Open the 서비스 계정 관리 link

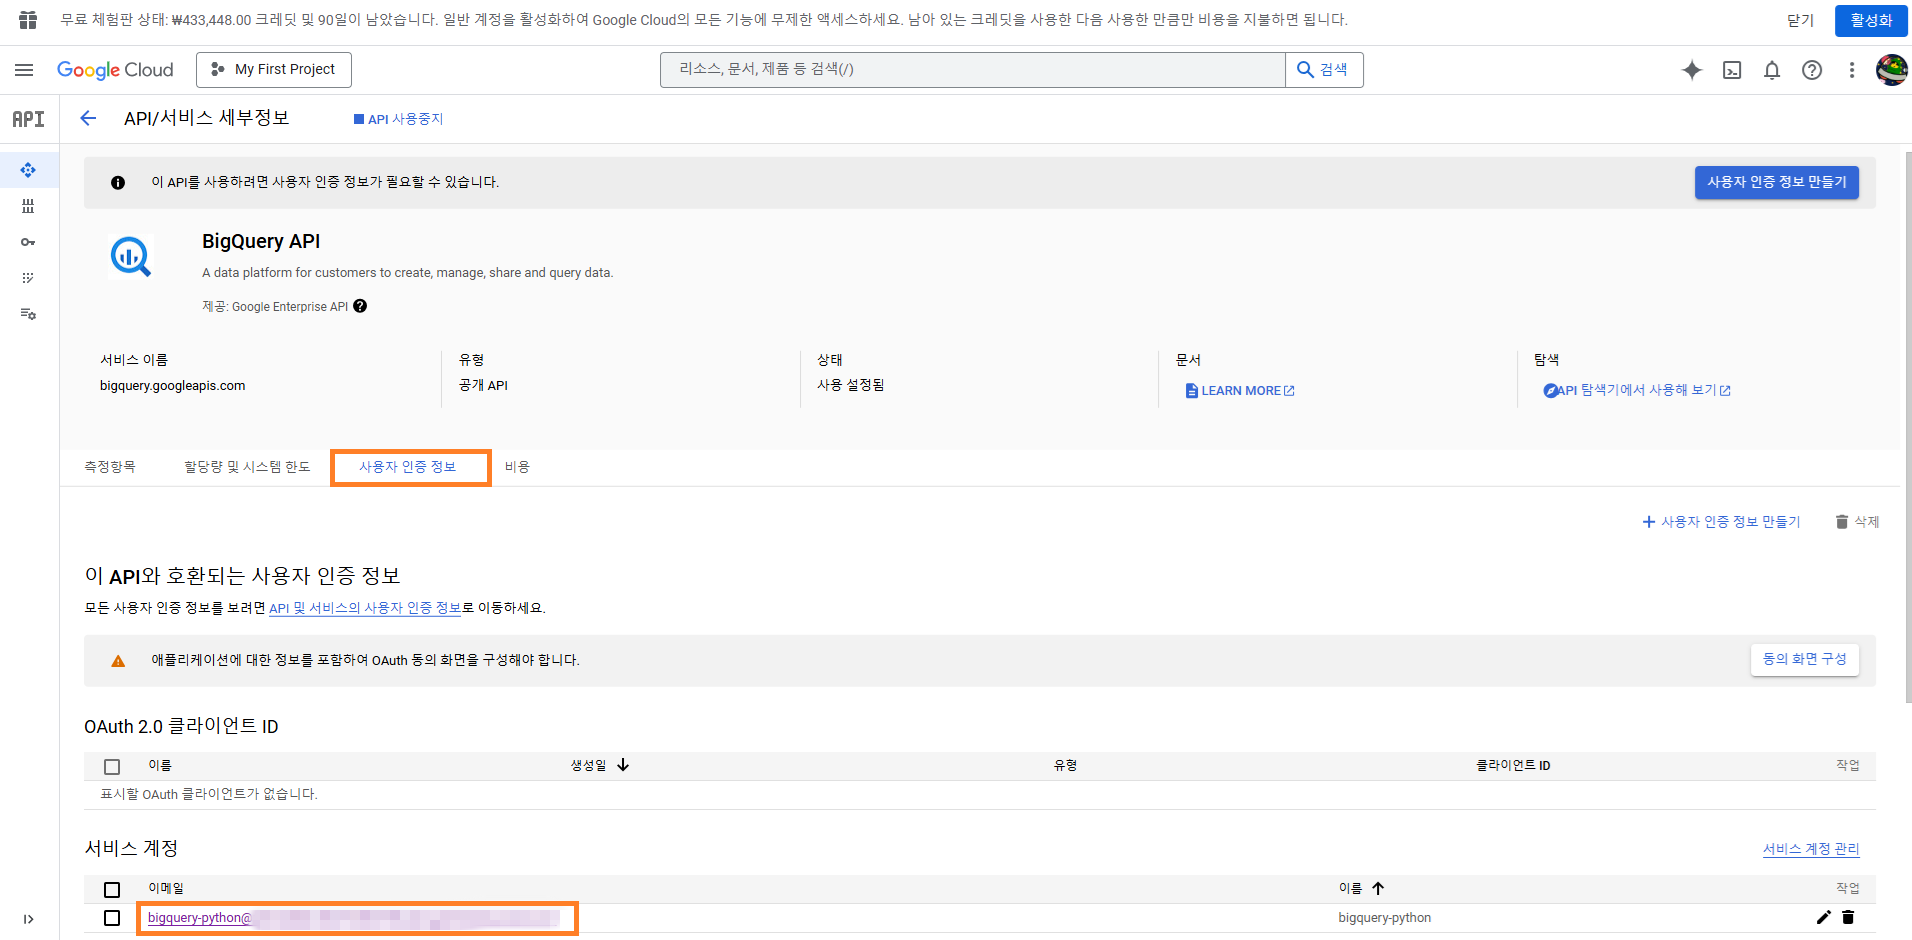coord(1811,849)
